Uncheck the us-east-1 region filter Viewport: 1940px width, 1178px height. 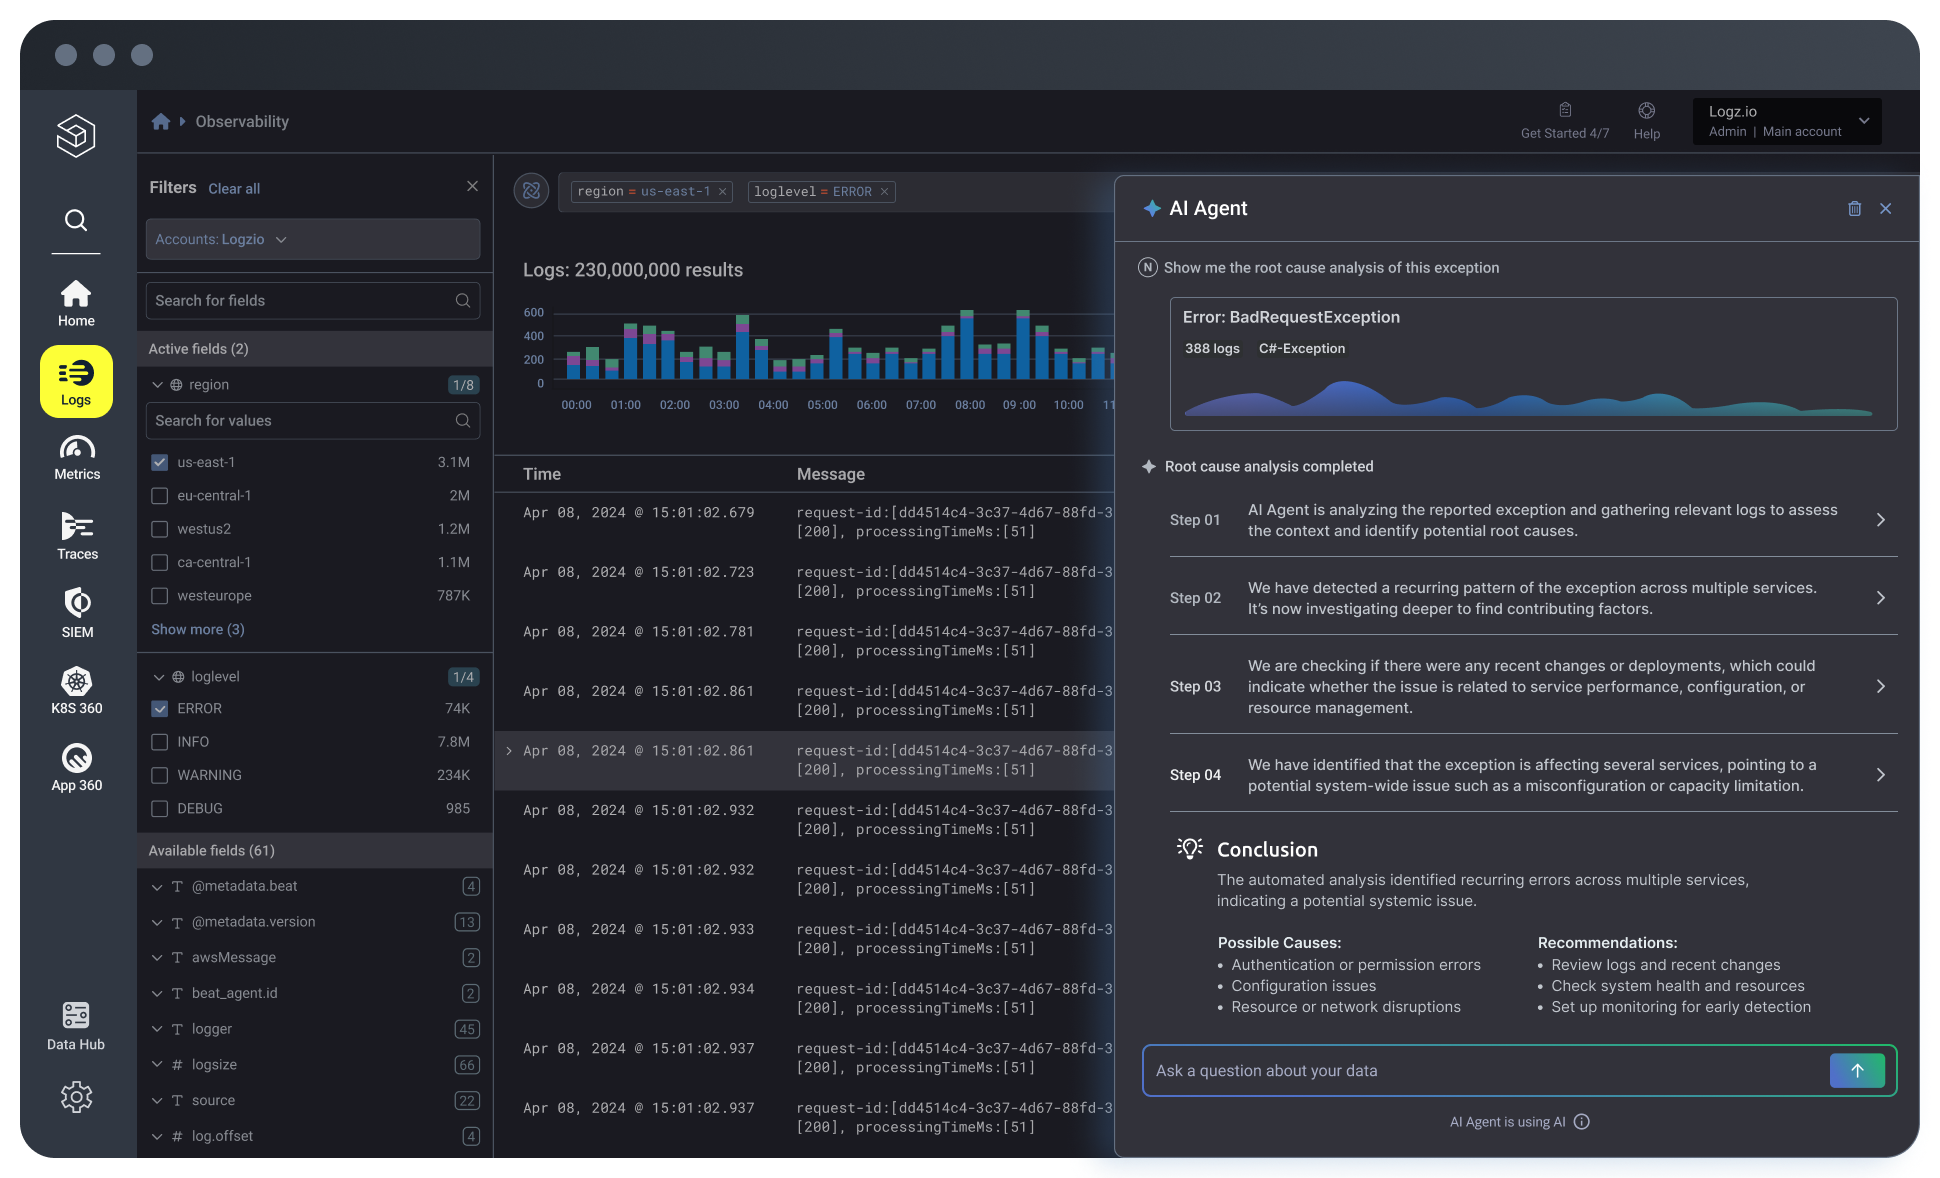tap(160, 462)
